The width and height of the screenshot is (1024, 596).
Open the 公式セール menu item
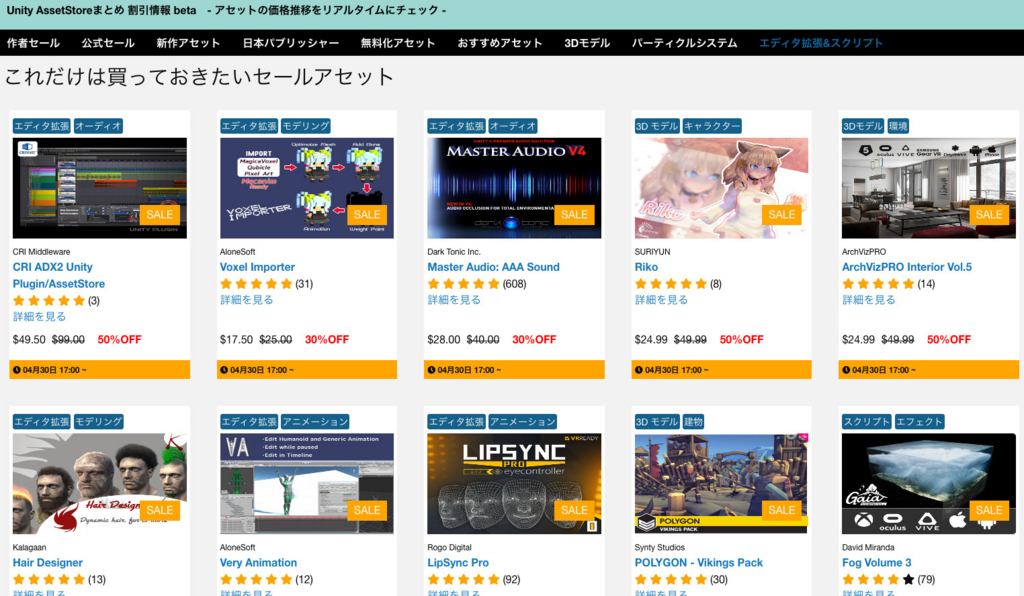click(108, 43)
